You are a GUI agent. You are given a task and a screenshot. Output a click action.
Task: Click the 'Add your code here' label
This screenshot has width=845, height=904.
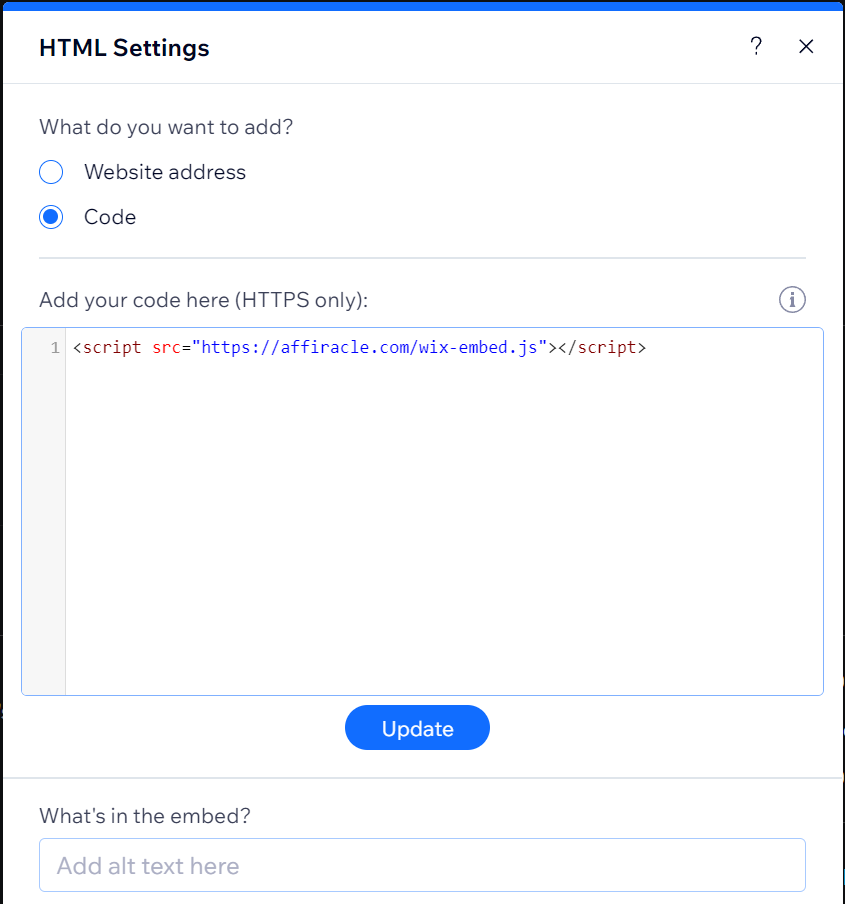203,300
